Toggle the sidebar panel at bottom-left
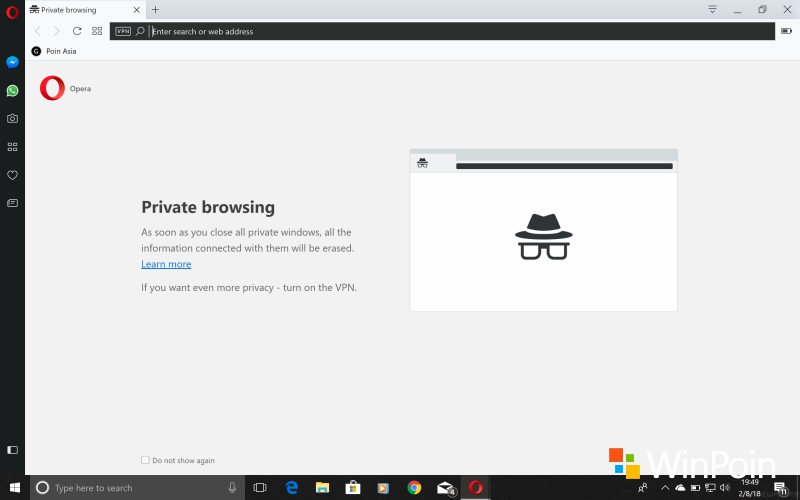Viewport: 800px width, 500px height. (x=12, y=450)
